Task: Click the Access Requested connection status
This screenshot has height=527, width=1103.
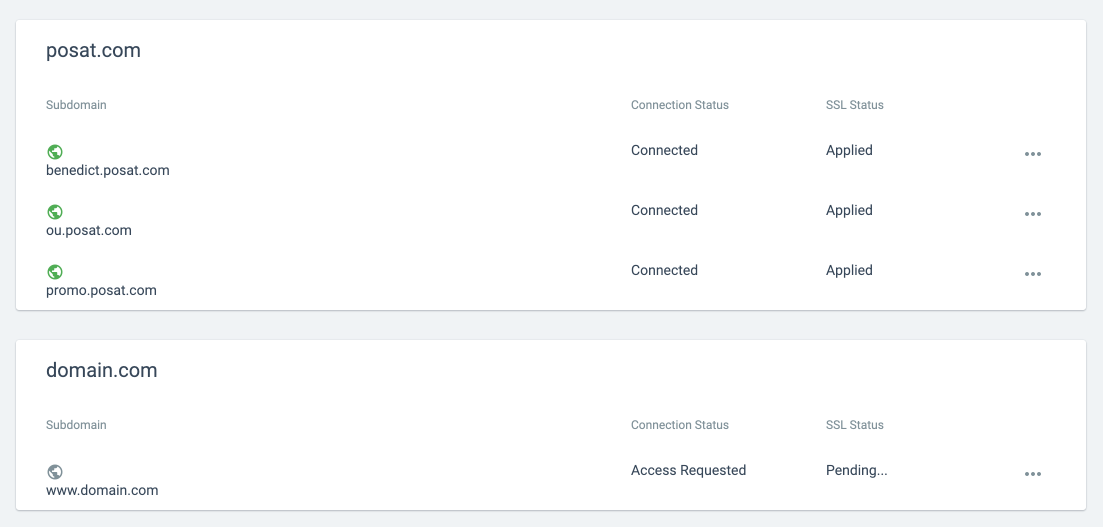Action: pos(688,470)
